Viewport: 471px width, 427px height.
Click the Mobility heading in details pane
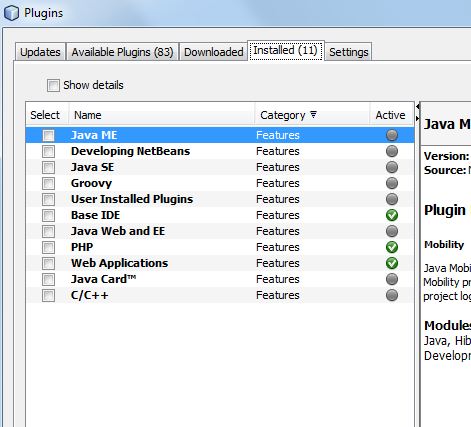[x=444, y=245]
